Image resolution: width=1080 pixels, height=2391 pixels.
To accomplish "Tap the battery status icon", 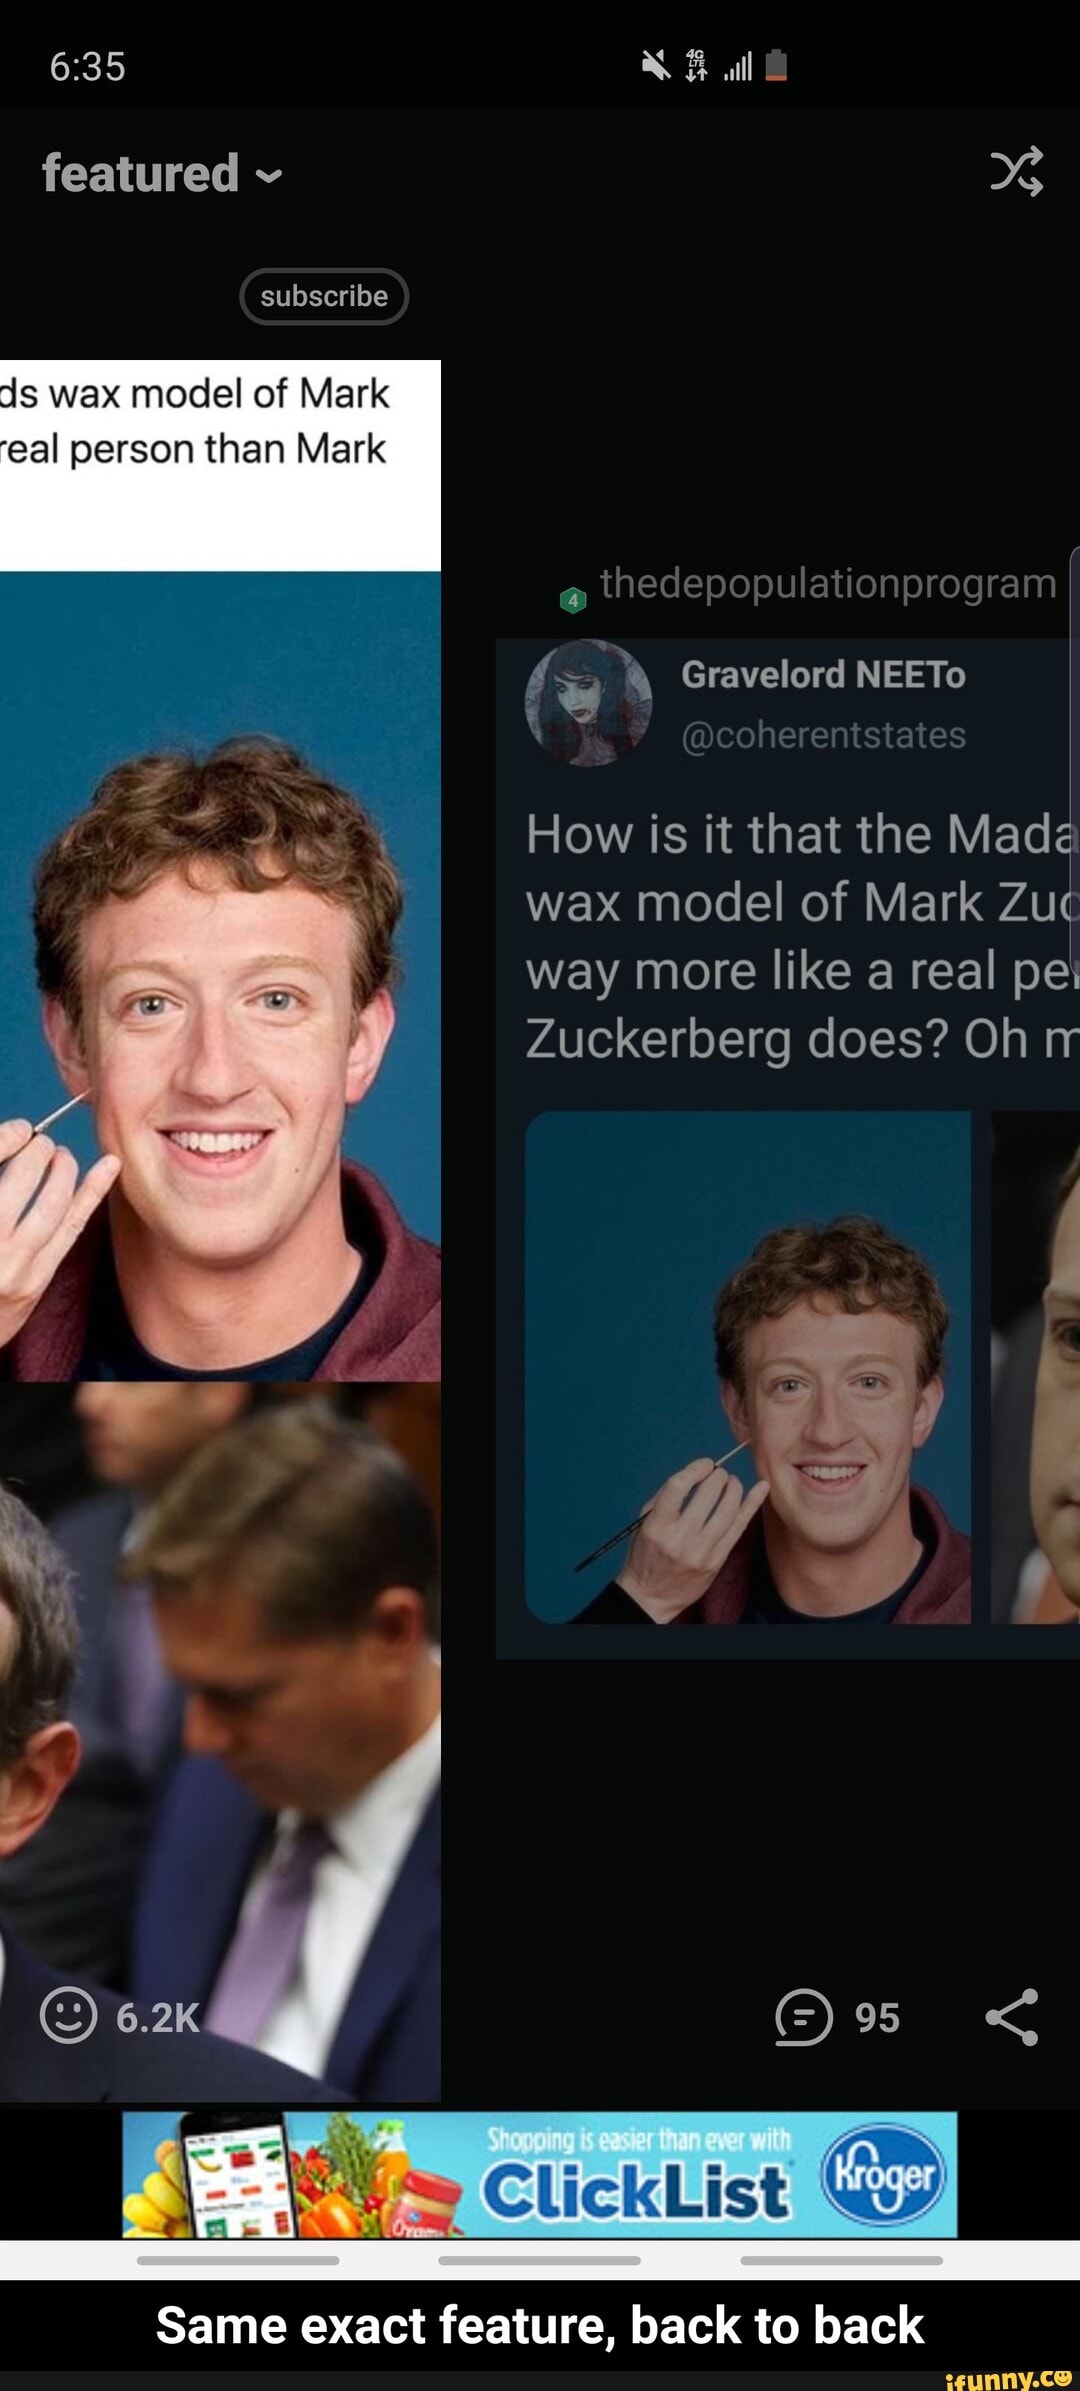I will click(x=776, y=66).
